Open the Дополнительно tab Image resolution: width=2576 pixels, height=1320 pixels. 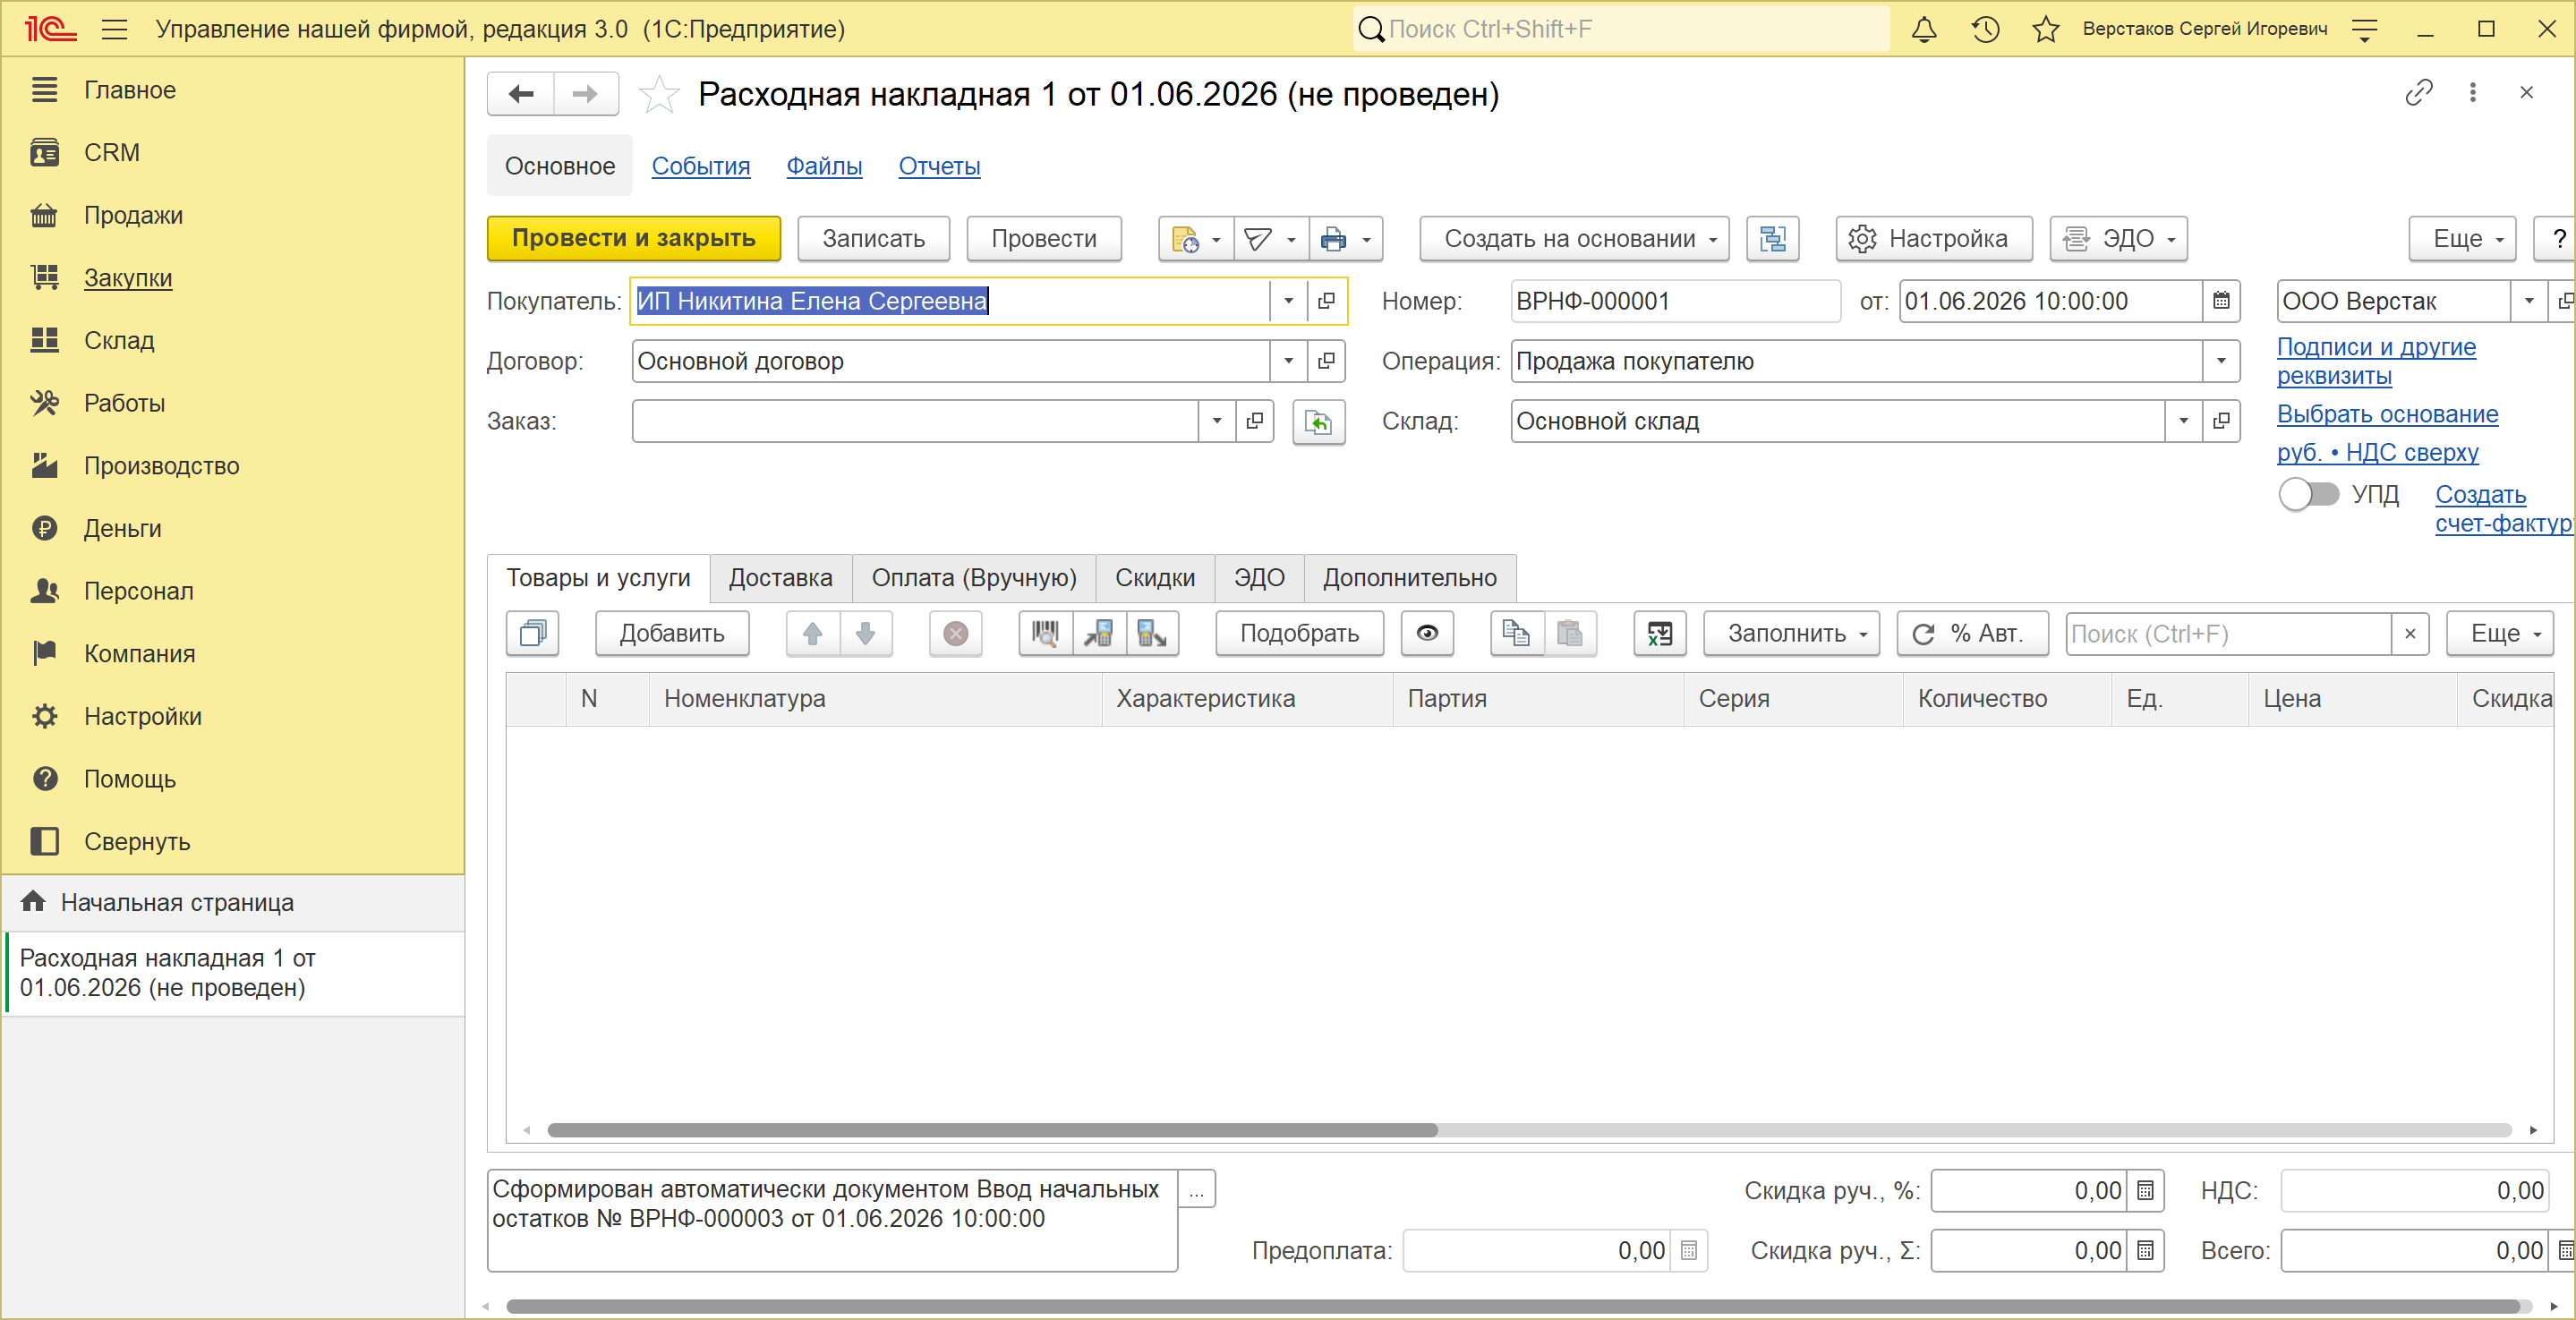coord(1410,578)
